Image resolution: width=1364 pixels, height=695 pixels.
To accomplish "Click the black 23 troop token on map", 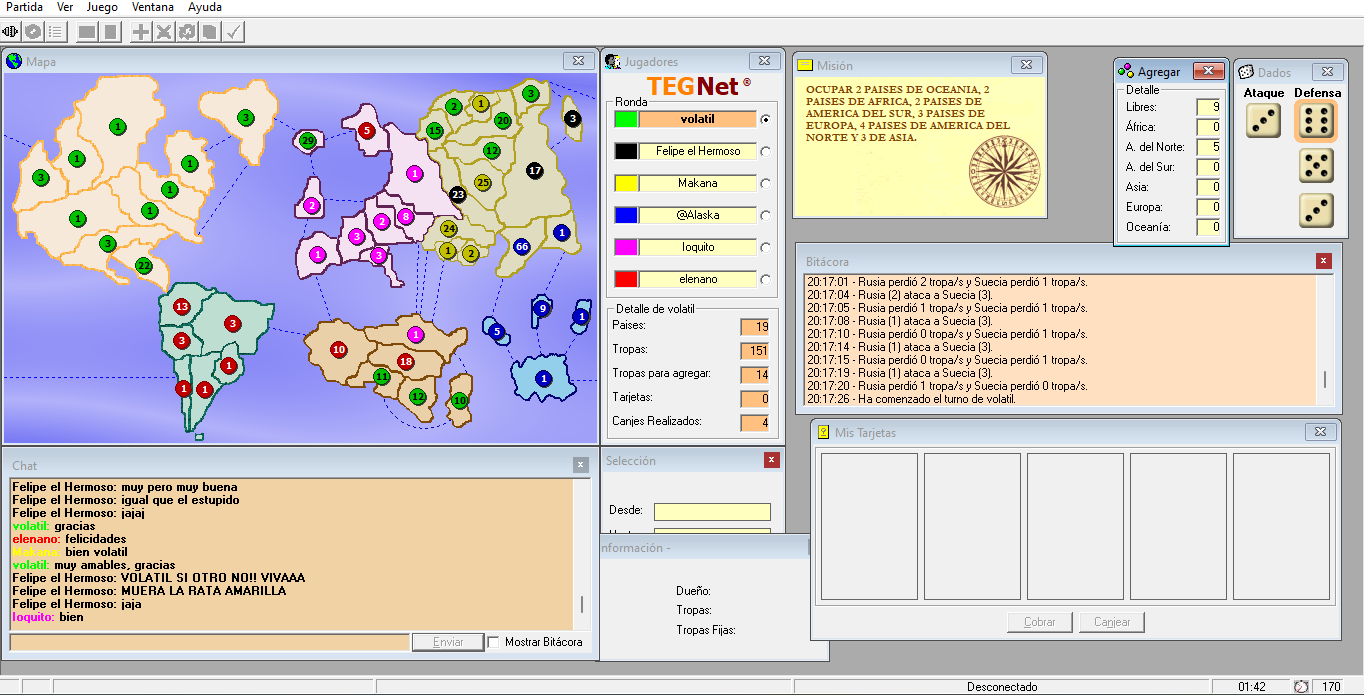I will 458,194.
